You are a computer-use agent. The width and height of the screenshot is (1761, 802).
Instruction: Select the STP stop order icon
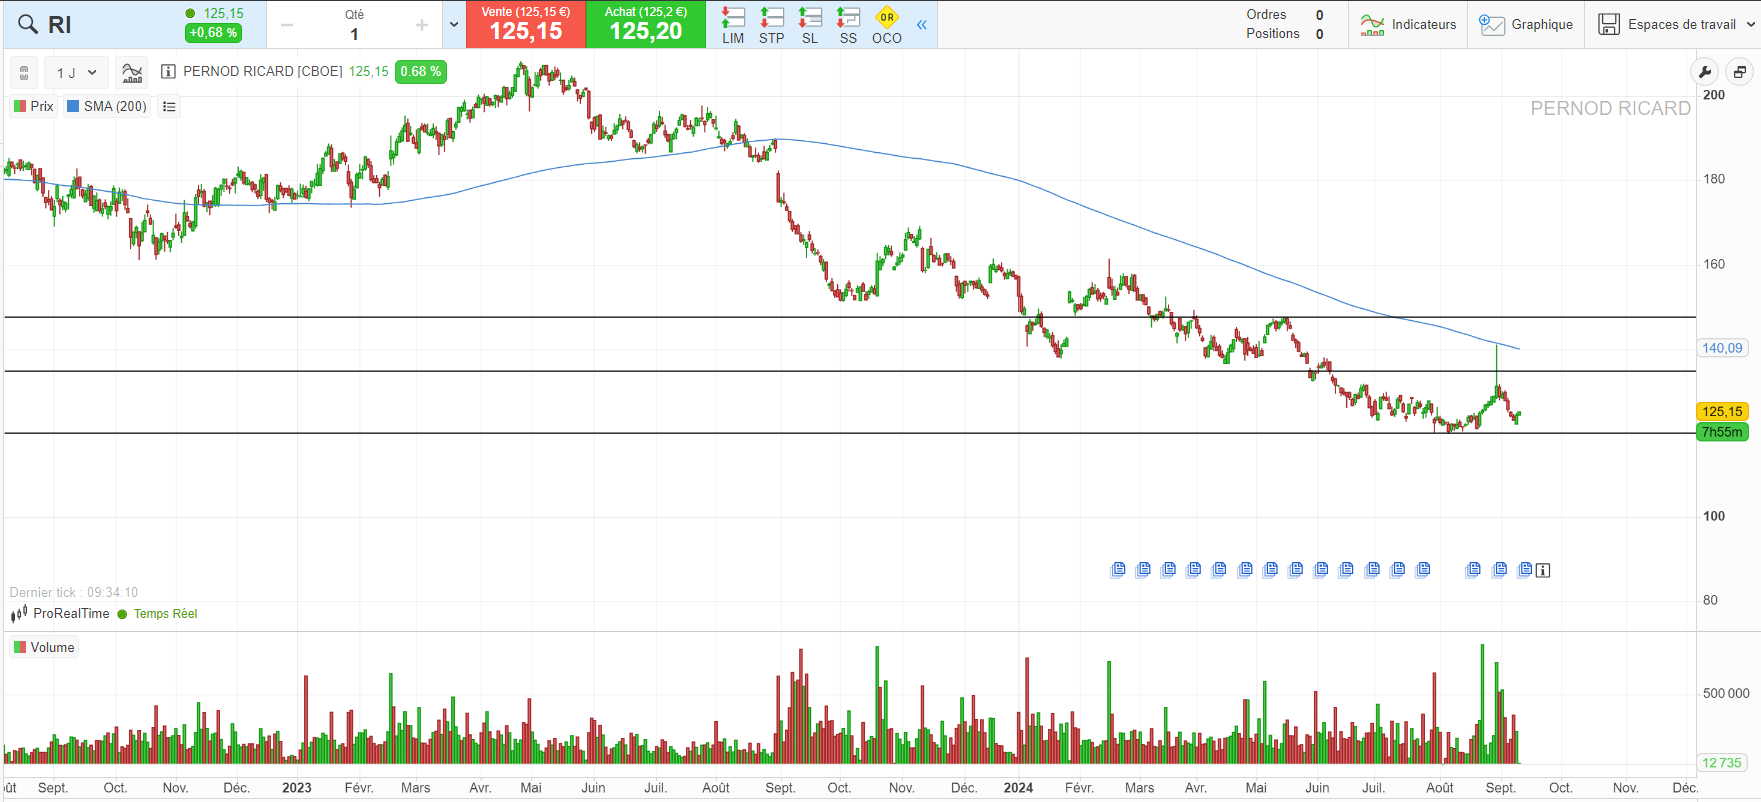point(771,25)
